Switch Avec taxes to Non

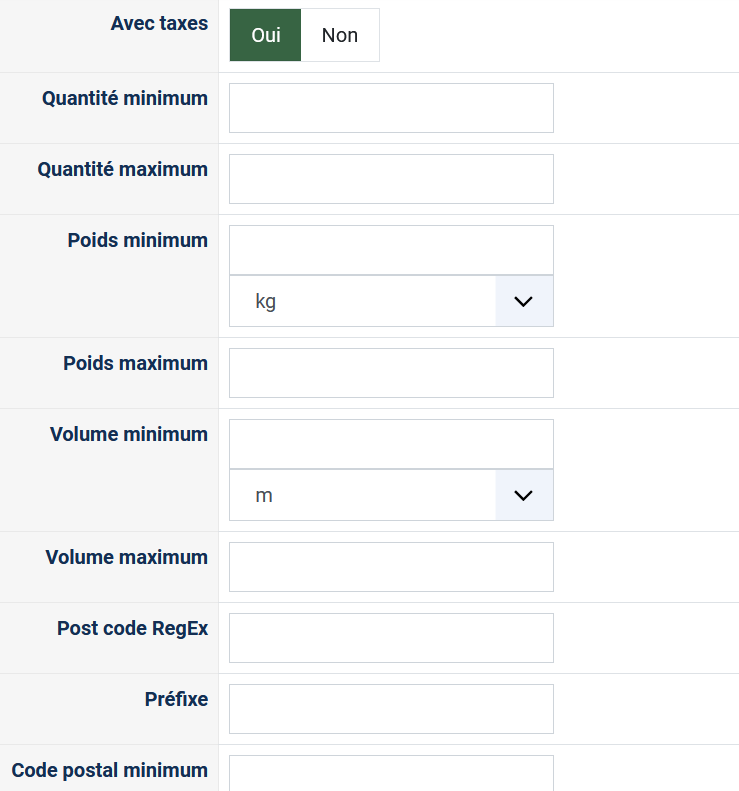tap(340, 35)
